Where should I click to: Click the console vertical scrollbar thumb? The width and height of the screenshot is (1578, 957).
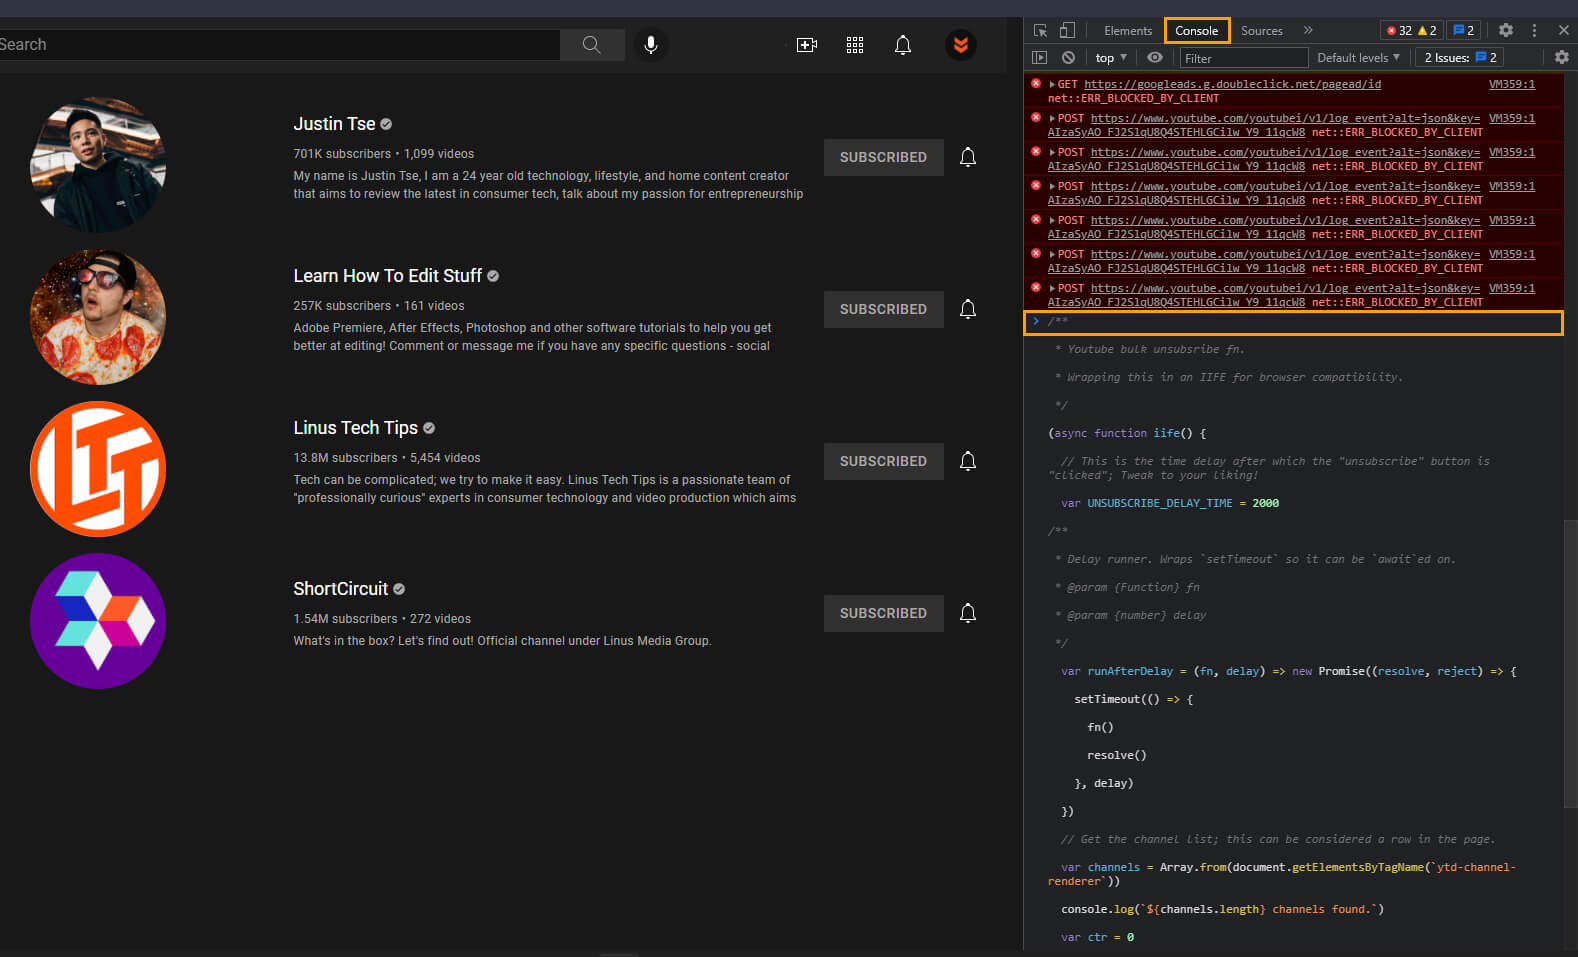[x=1570, y=662]
